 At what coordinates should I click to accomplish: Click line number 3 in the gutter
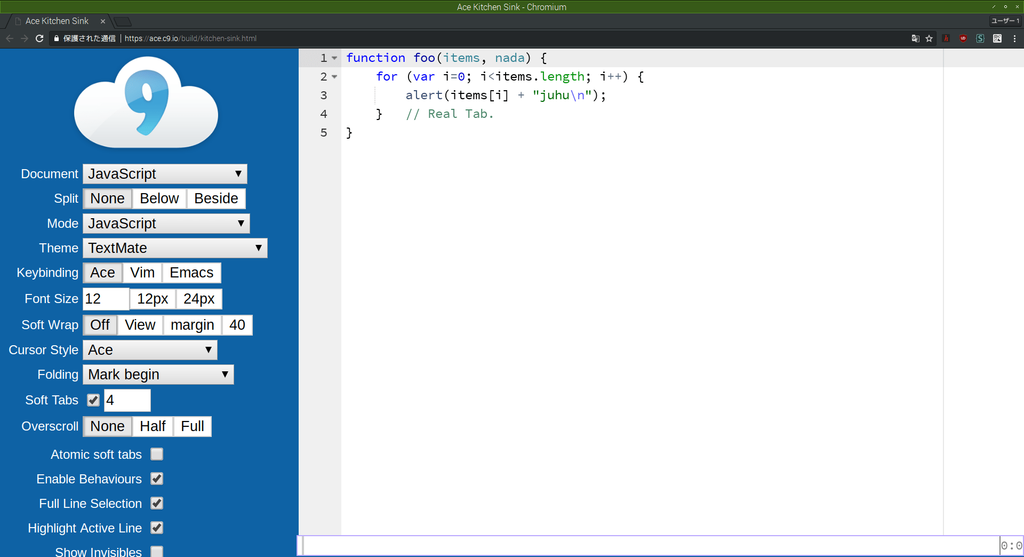(x=324, y=95)
